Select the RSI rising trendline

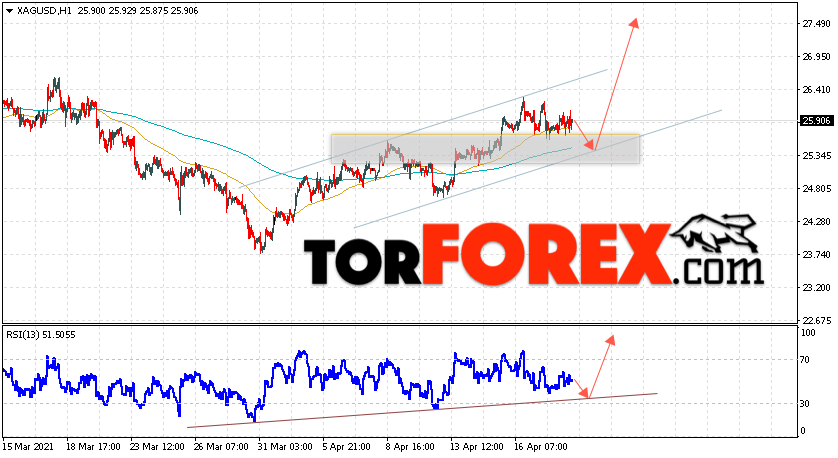pos(422,410)
